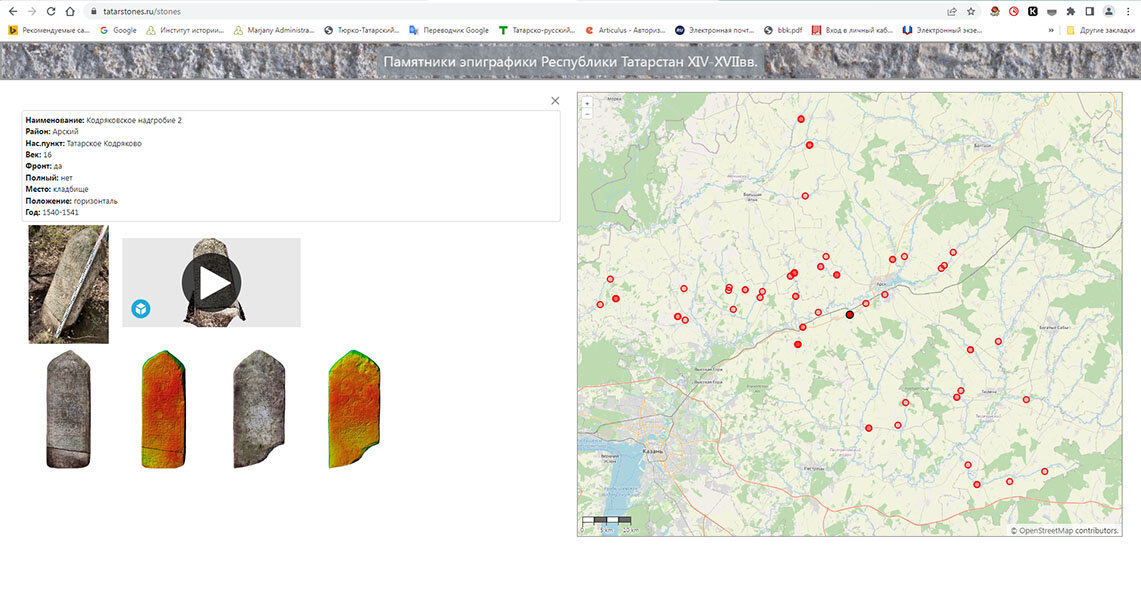Reload the tatarstones page

51,12
